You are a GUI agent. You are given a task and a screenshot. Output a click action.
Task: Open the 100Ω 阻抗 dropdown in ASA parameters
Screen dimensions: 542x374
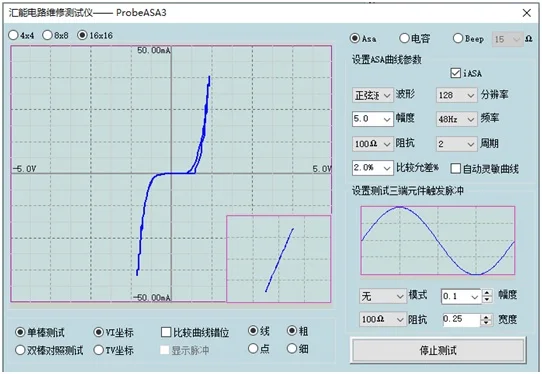coord(372,143)
